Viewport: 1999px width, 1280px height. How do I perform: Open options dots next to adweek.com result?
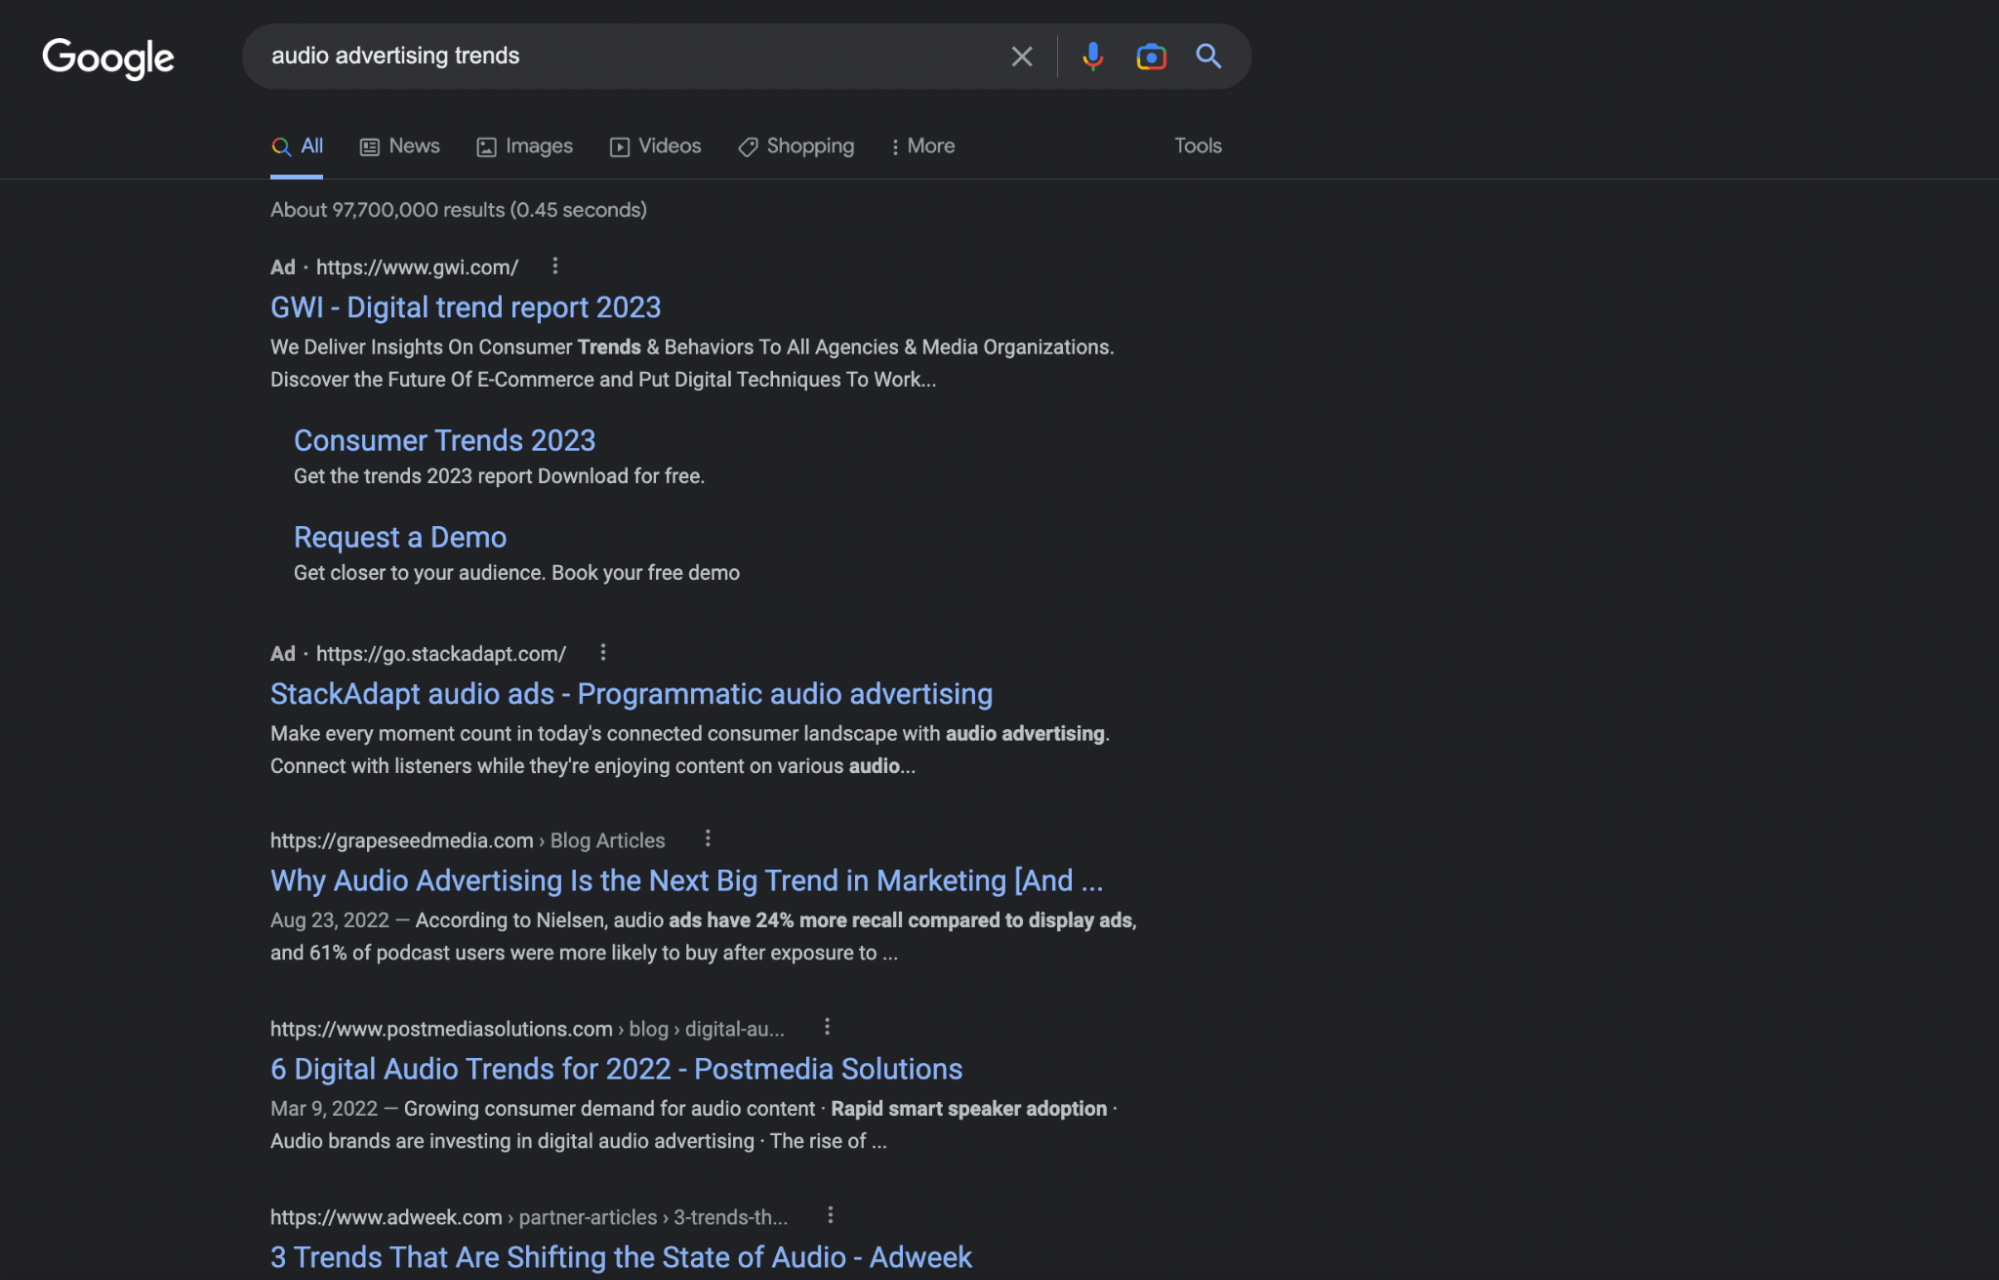click(830, 1215)
